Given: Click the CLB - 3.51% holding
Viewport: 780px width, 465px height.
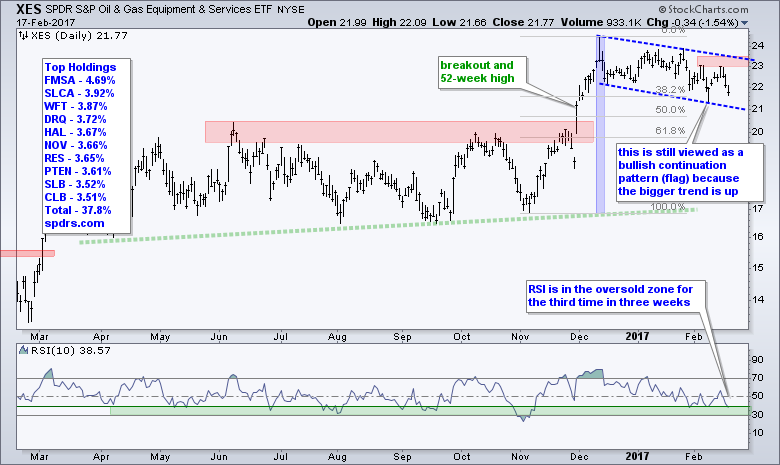Looking at the screenshot, I should point(75,196).
